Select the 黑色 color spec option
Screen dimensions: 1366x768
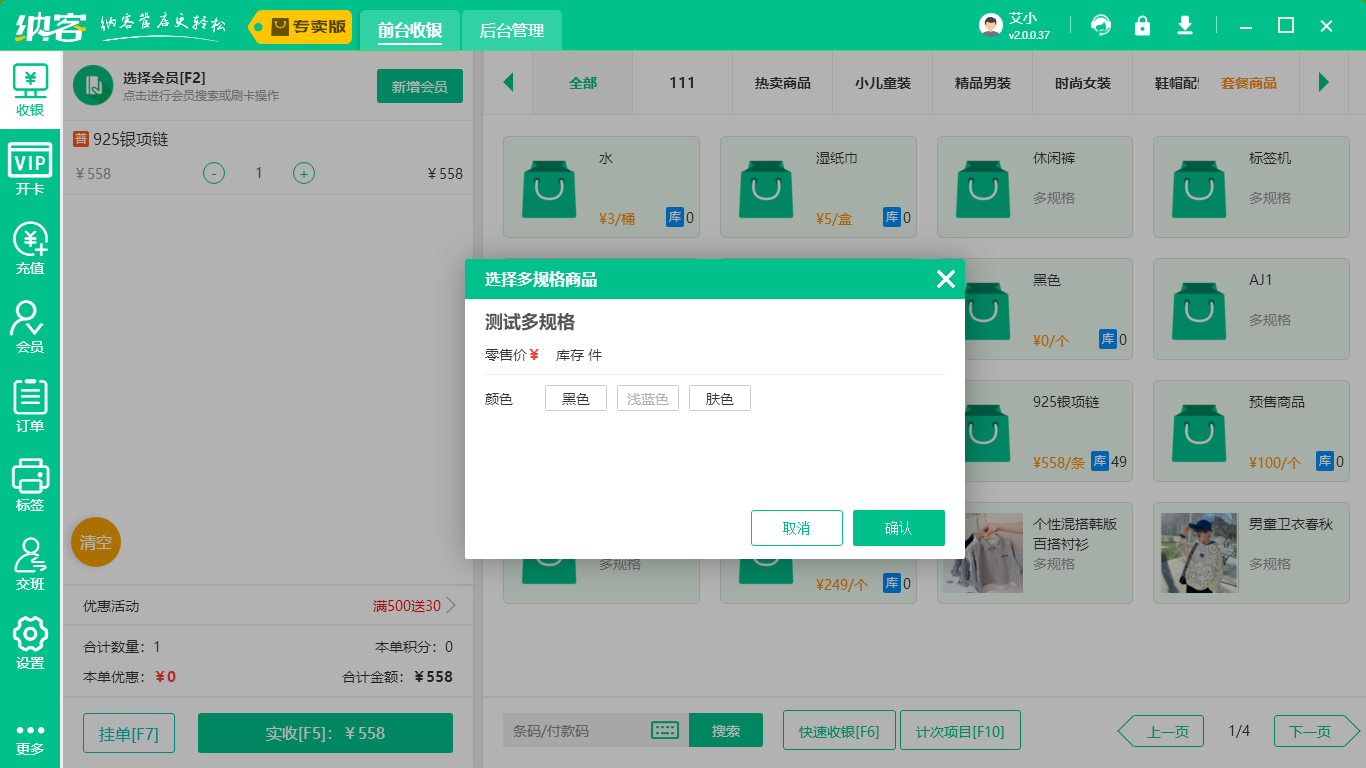575,397
